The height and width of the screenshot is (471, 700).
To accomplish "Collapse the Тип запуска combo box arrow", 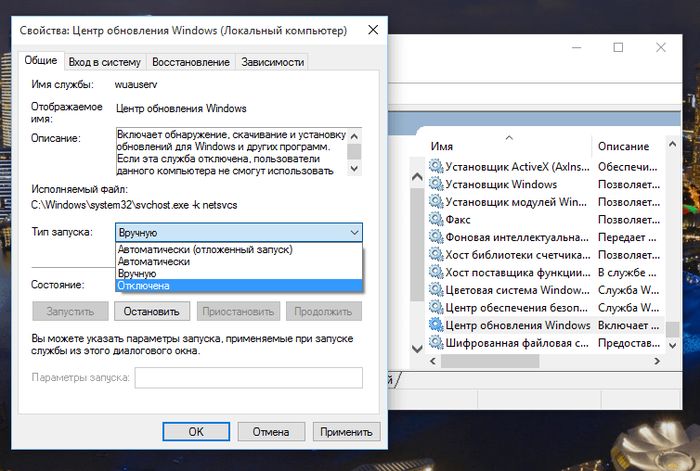I will click(354, 232).
